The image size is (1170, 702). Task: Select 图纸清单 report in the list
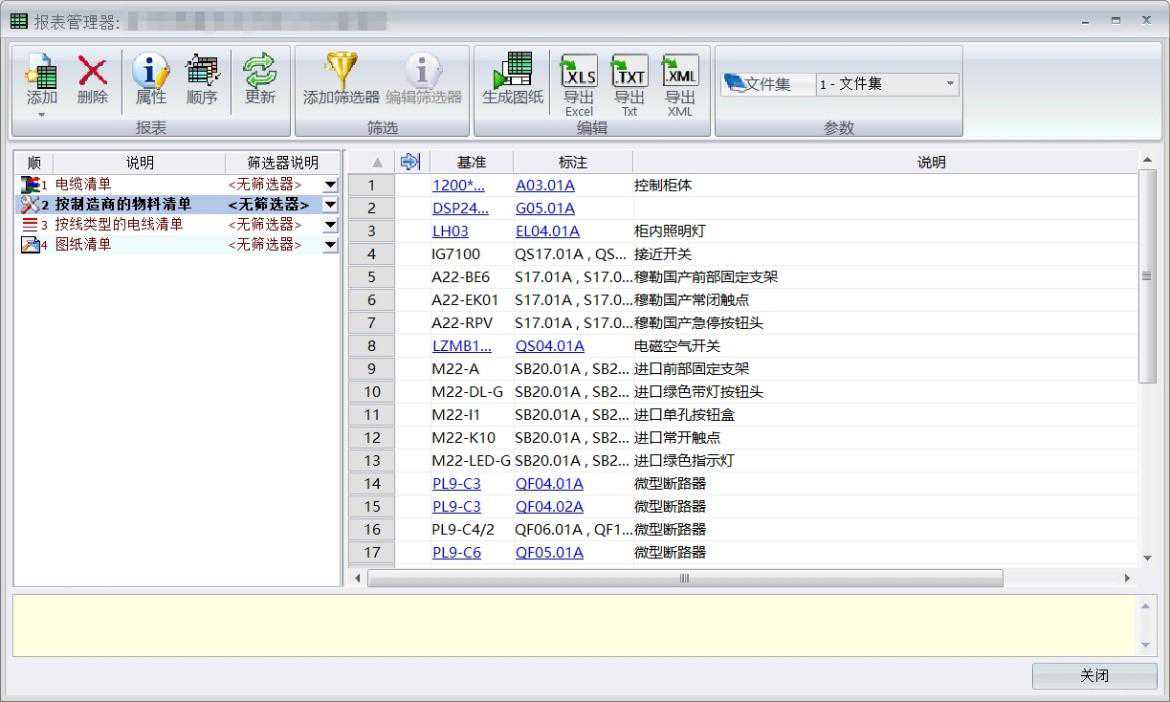tap(83, 245)
